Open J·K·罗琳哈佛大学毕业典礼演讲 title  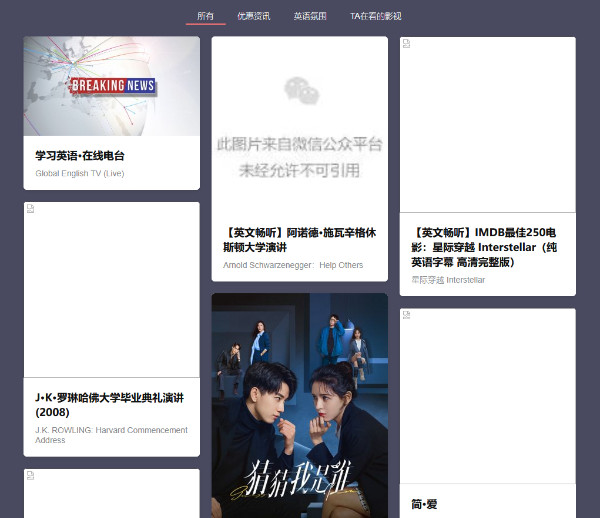click(109, 404)
